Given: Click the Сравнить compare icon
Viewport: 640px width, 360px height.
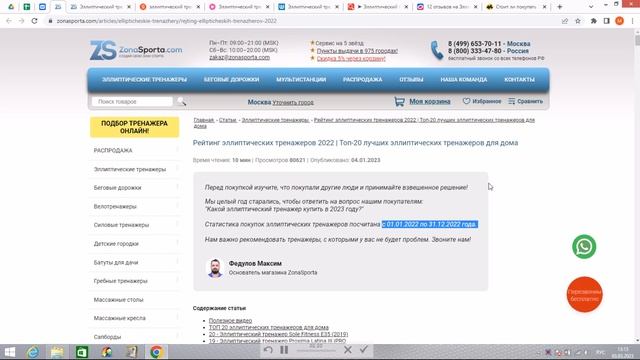Looking at the screenshot, I should pos(511,101).
